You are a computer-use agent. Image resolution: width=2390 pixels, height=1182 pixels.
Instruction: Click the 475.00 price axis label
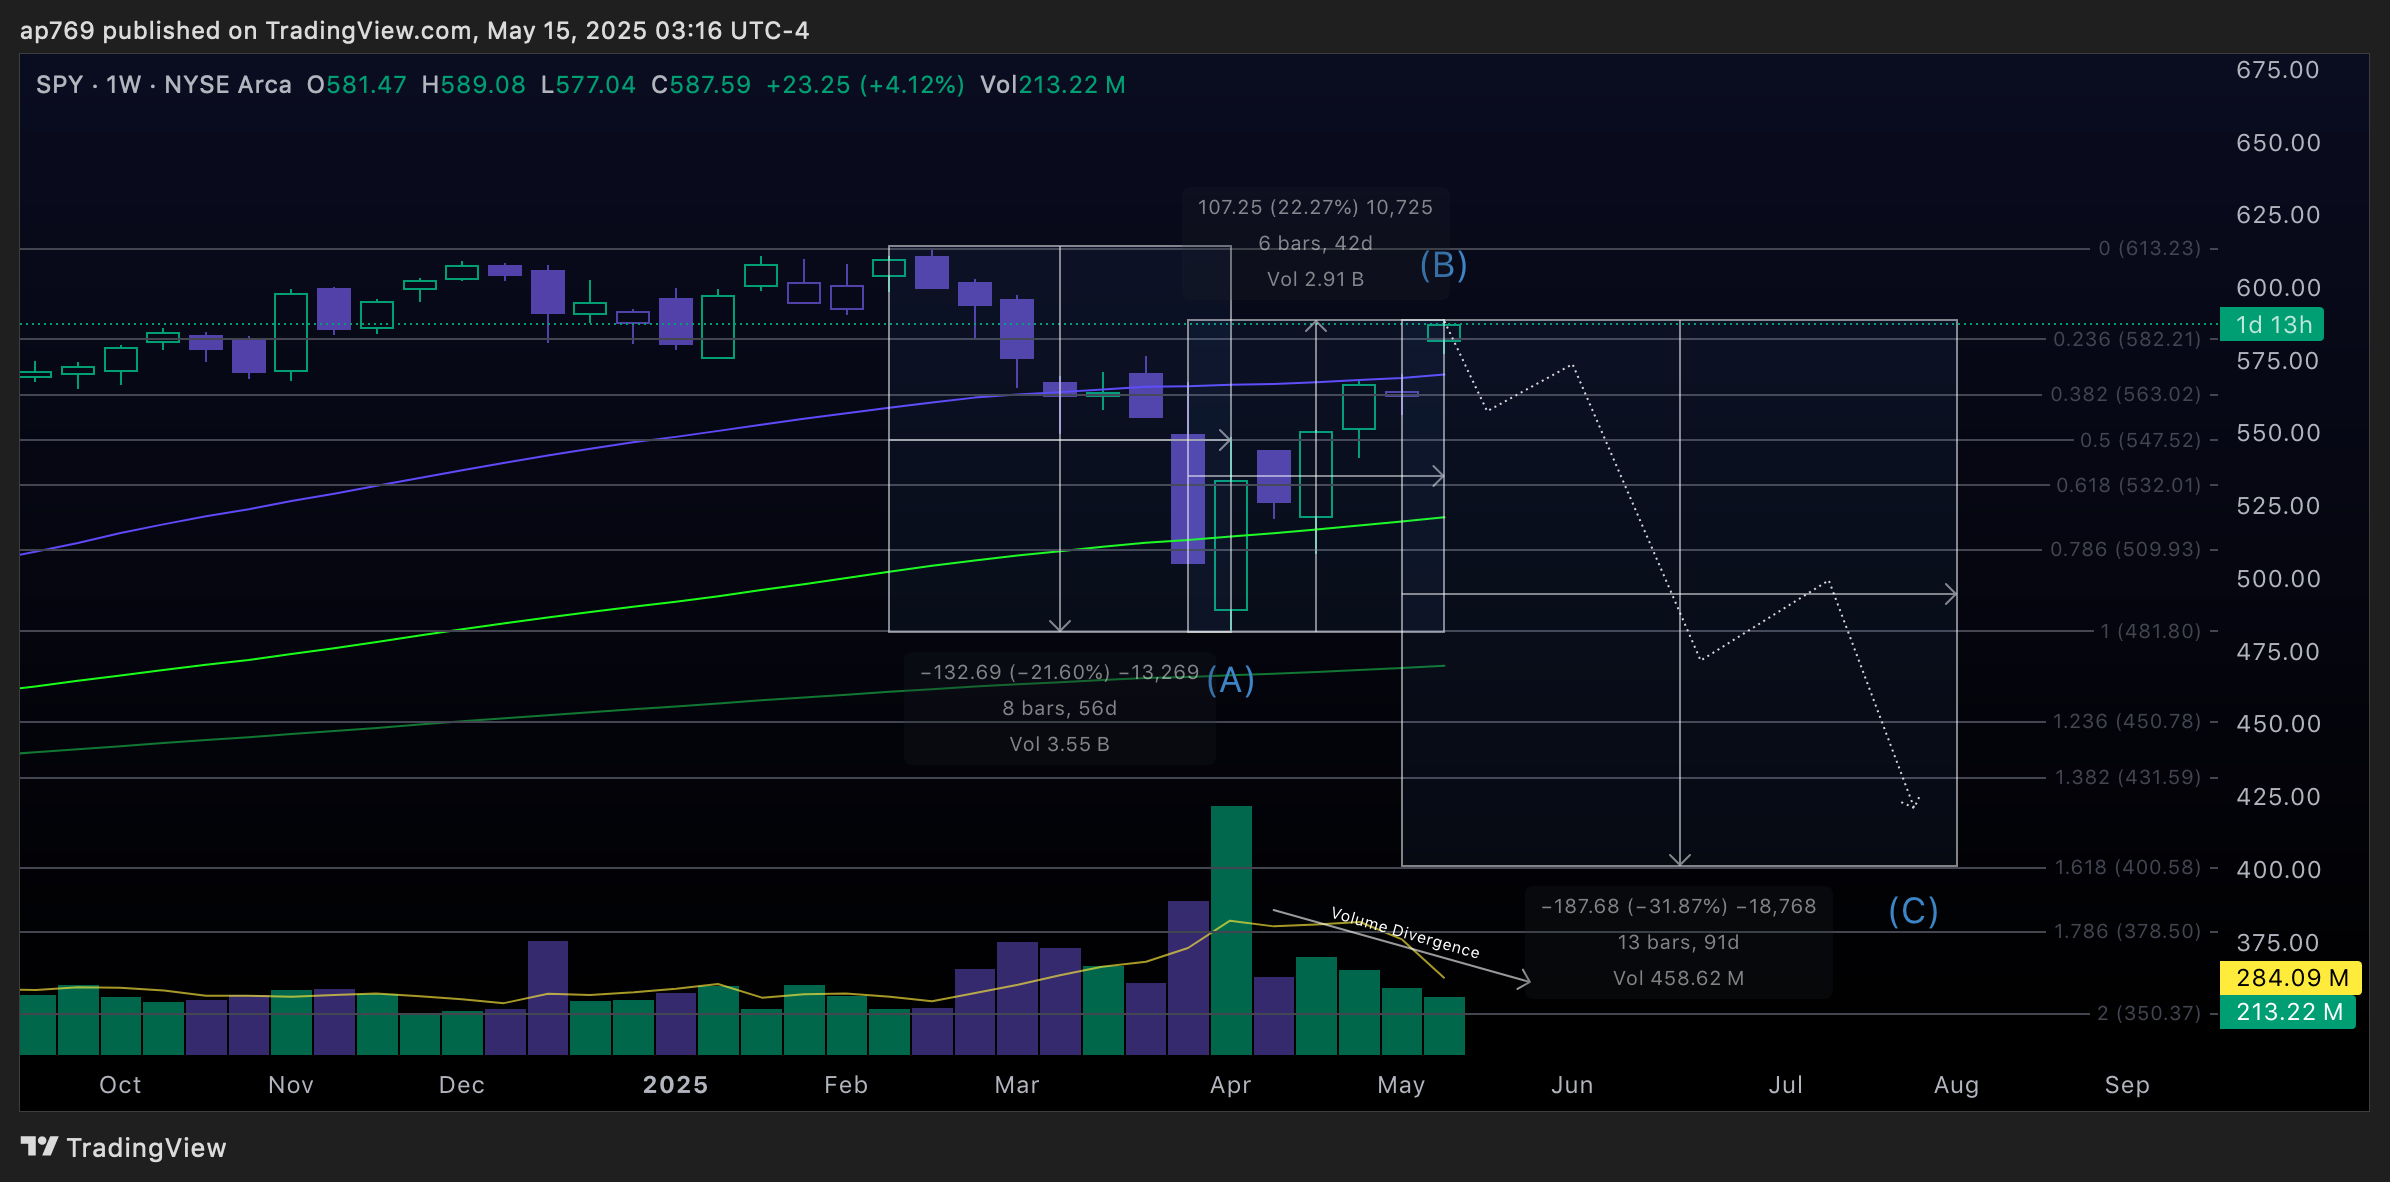pos(2278,652)
